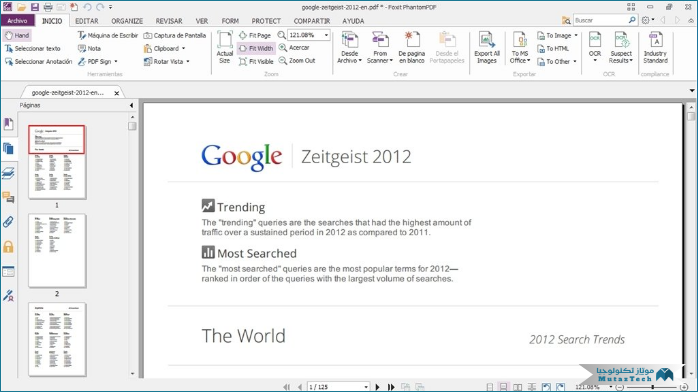Save document using quick access save icon

click(35, 7)
